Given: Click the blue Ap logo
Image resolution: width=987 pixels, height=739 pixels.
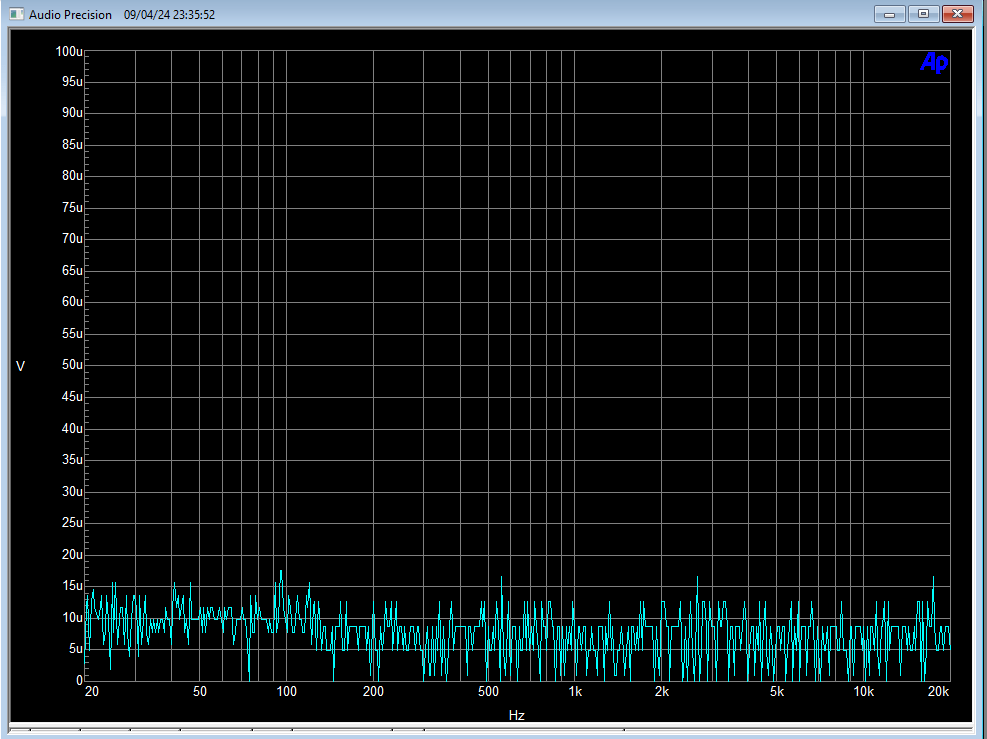Looking at the screenshot, I should click(x=934, y=62).
